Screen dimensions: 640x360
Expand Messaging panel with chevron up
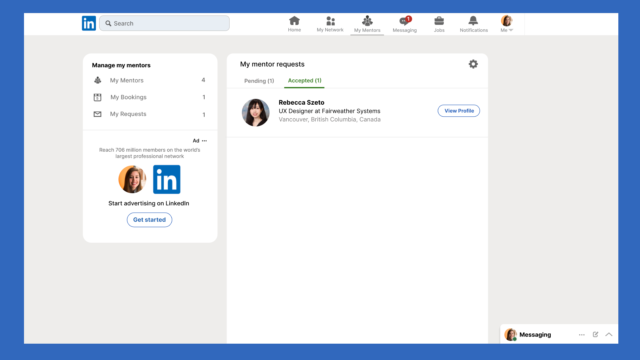609,334
